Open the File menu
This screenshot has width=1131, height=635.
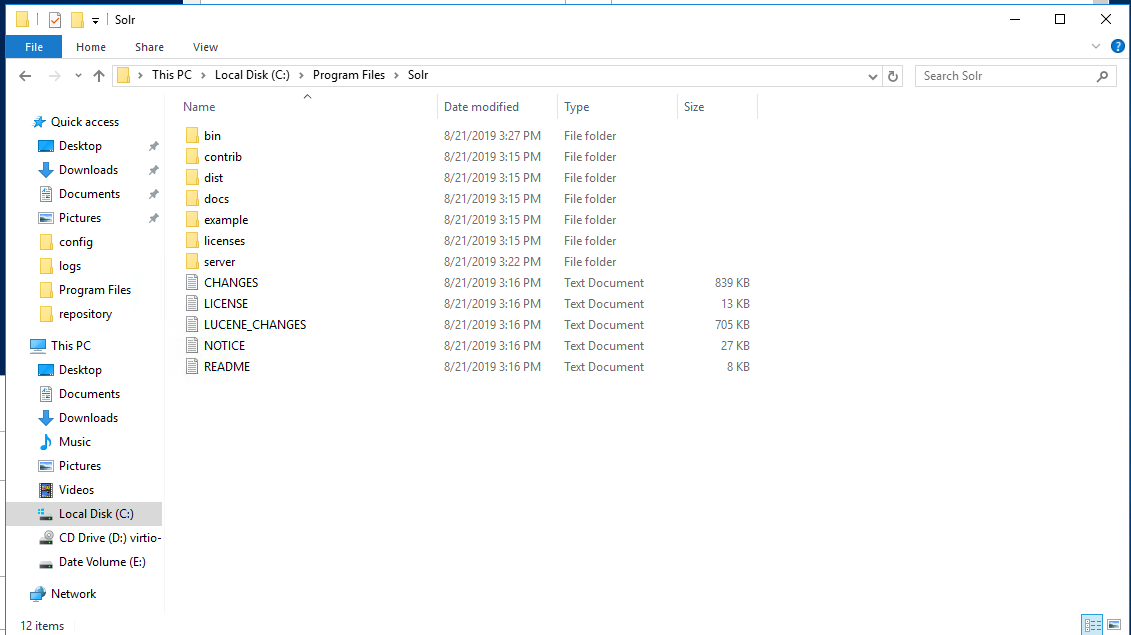[x=34, y=47]
